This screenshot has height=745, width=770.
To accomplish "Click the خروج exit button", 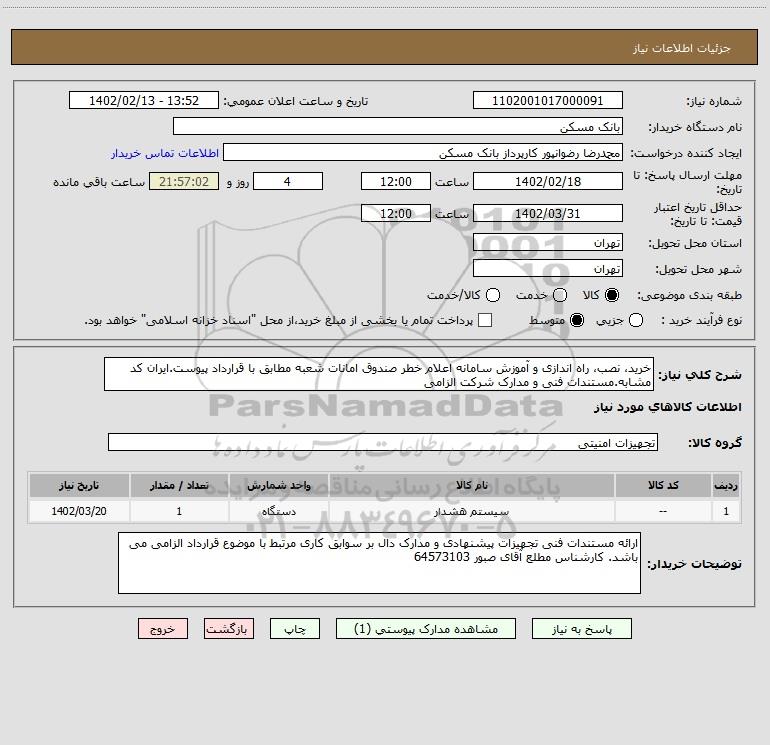I will pyautogui.click(x=163, y=629).
